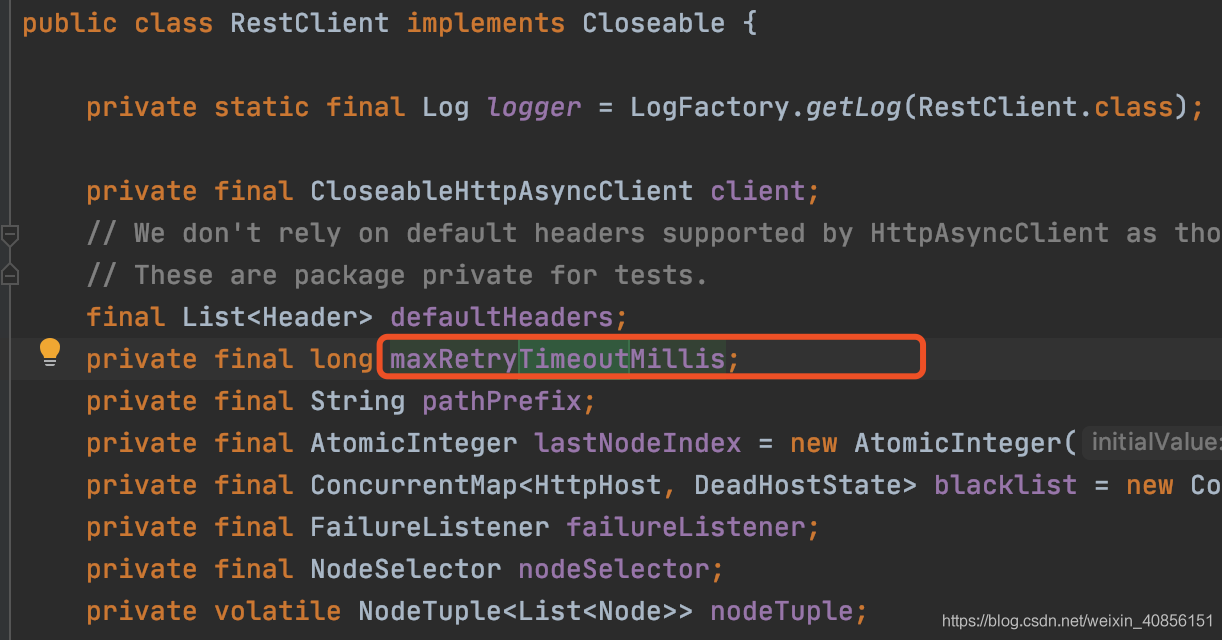This screenshot has height=640, width=1222.
Task: Click the lower fold marker beside the package private comment
Action: 10,273
